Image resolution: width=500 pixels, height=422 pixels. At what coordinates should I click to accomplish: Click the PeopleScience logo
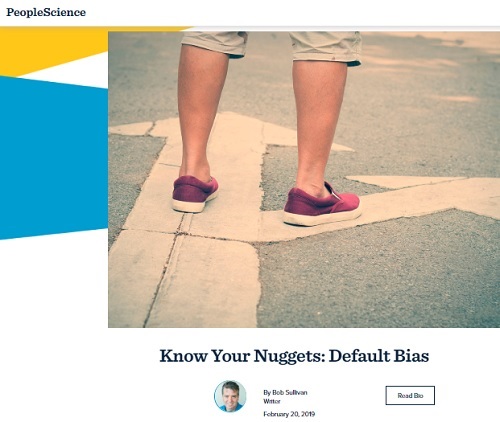[46, 12]
